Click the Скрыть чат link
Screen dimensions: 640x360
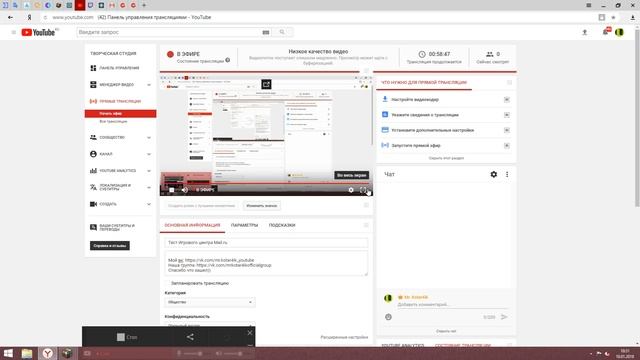[446, 331]
